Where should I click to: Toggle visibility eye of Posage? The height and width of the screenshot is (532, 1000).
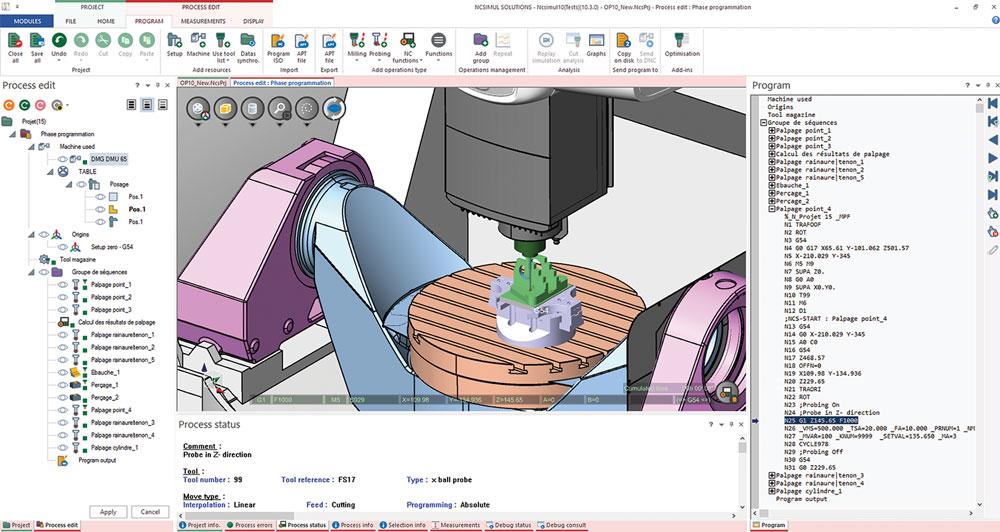tap(82, 184)
